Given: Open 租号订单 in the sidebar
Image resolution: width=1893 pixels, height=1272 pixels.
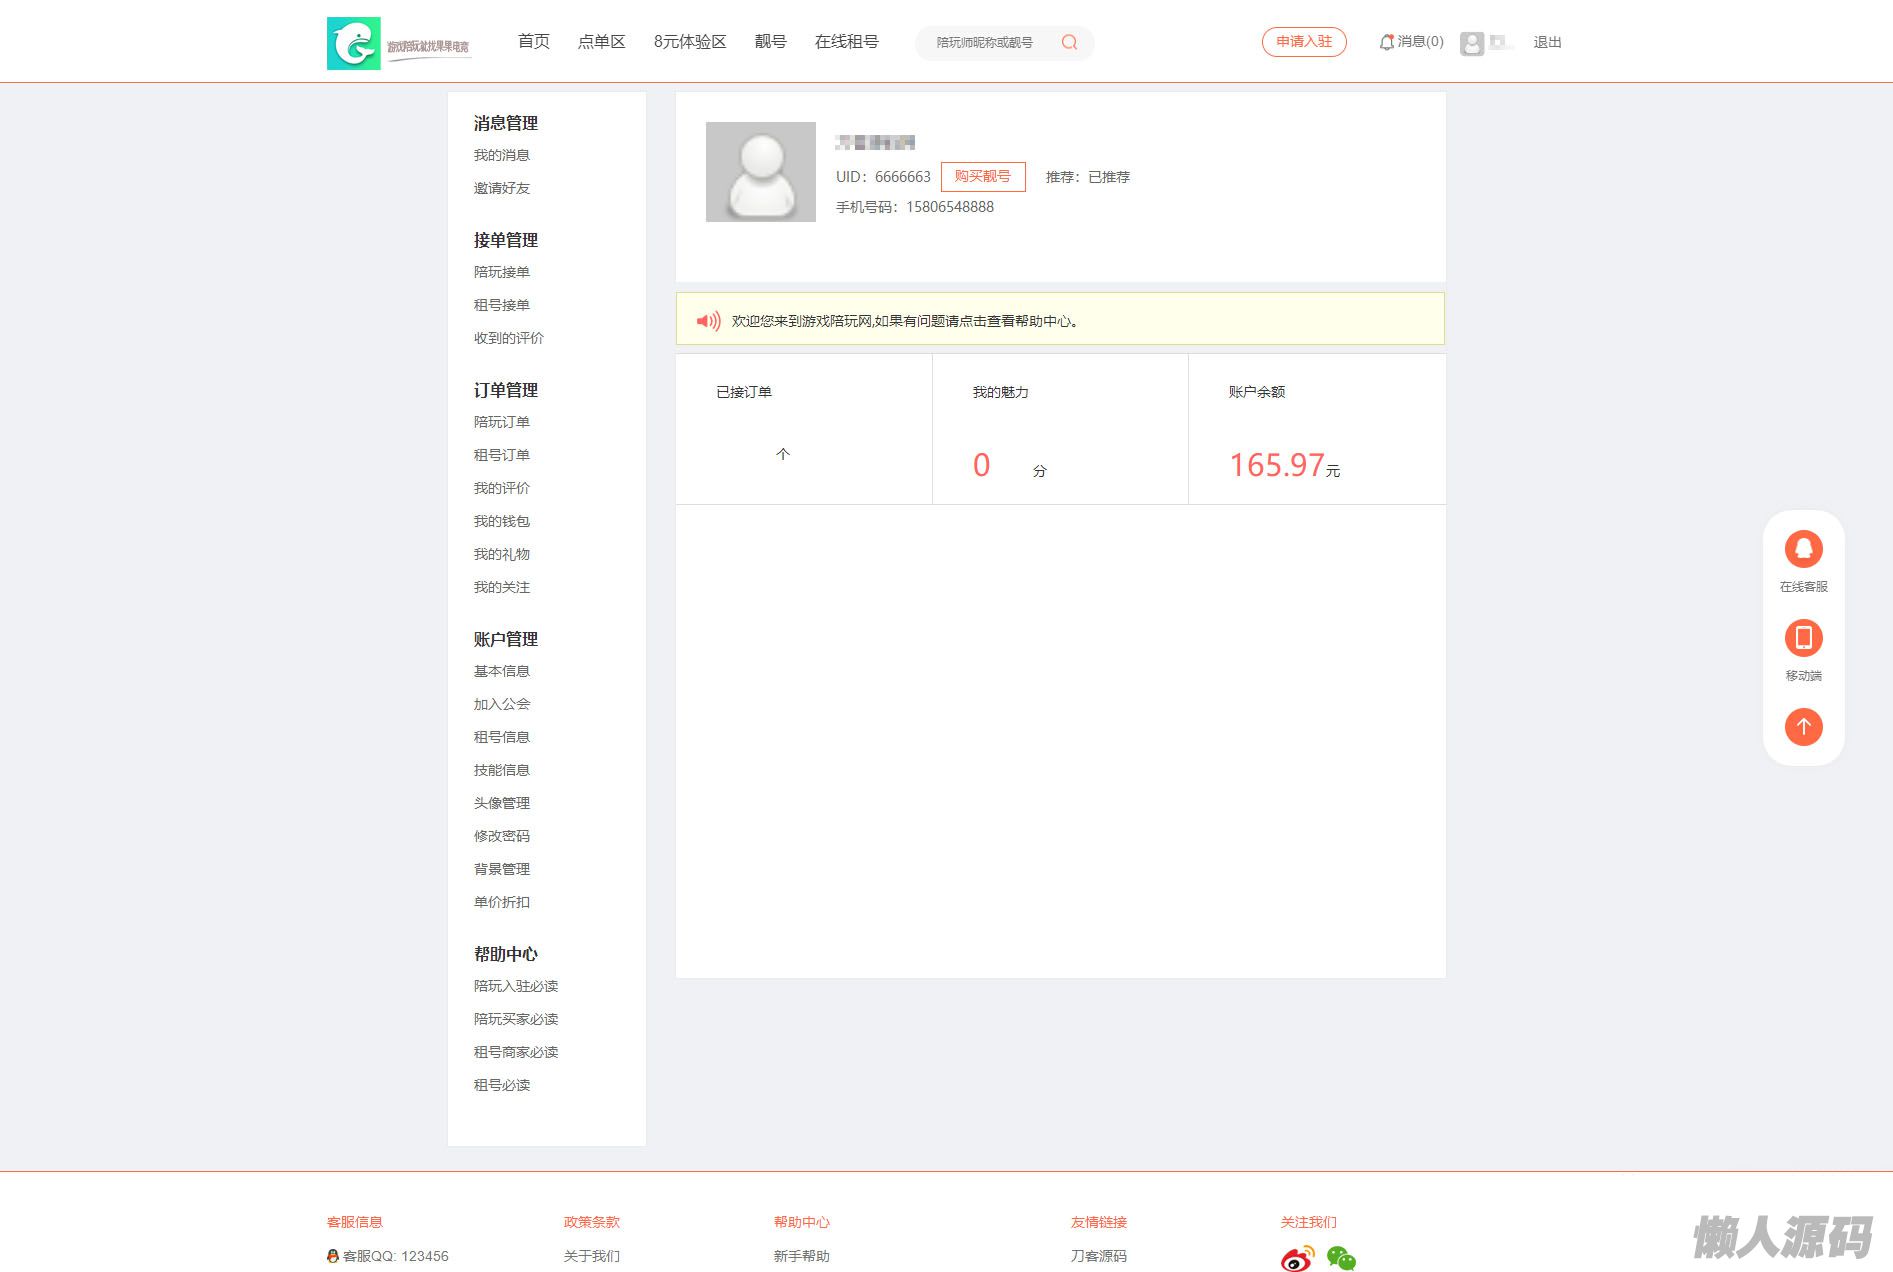Looking at the screenshot, I should tap(502, 455).
